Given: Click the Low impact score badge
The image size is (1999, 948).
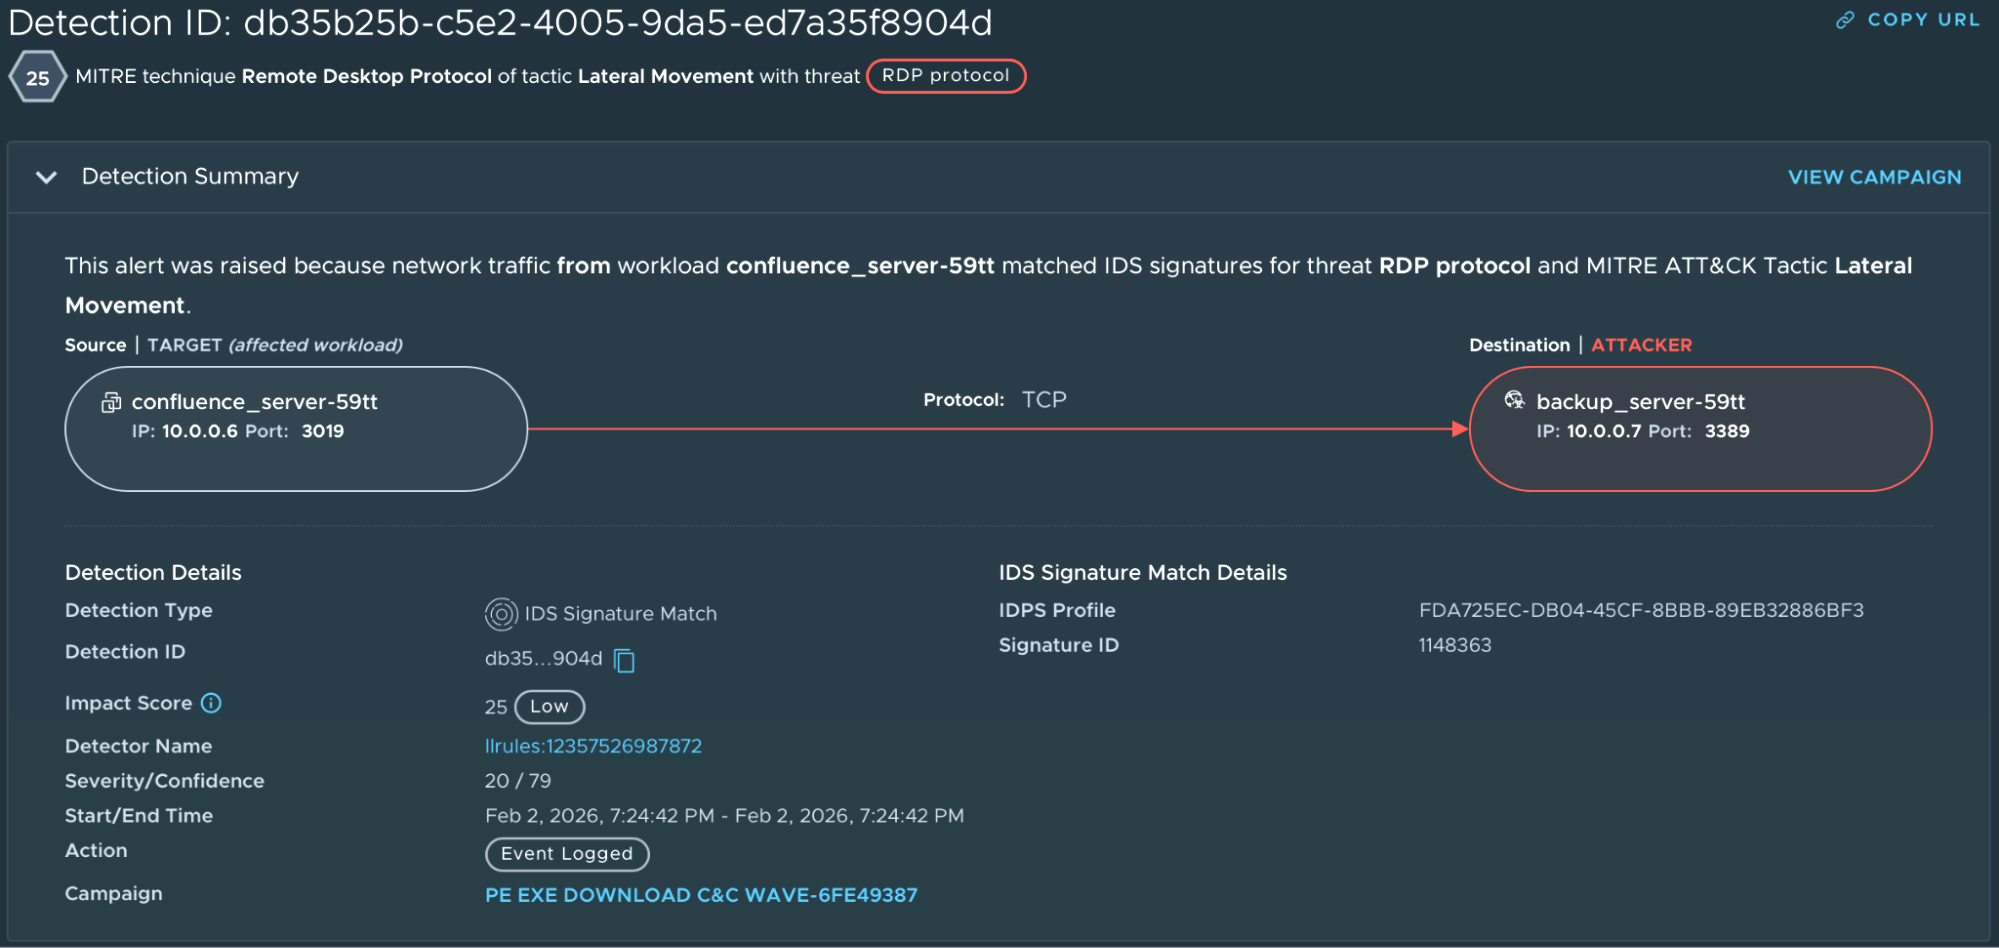Looking at the screenshot, I should (549, 706).
